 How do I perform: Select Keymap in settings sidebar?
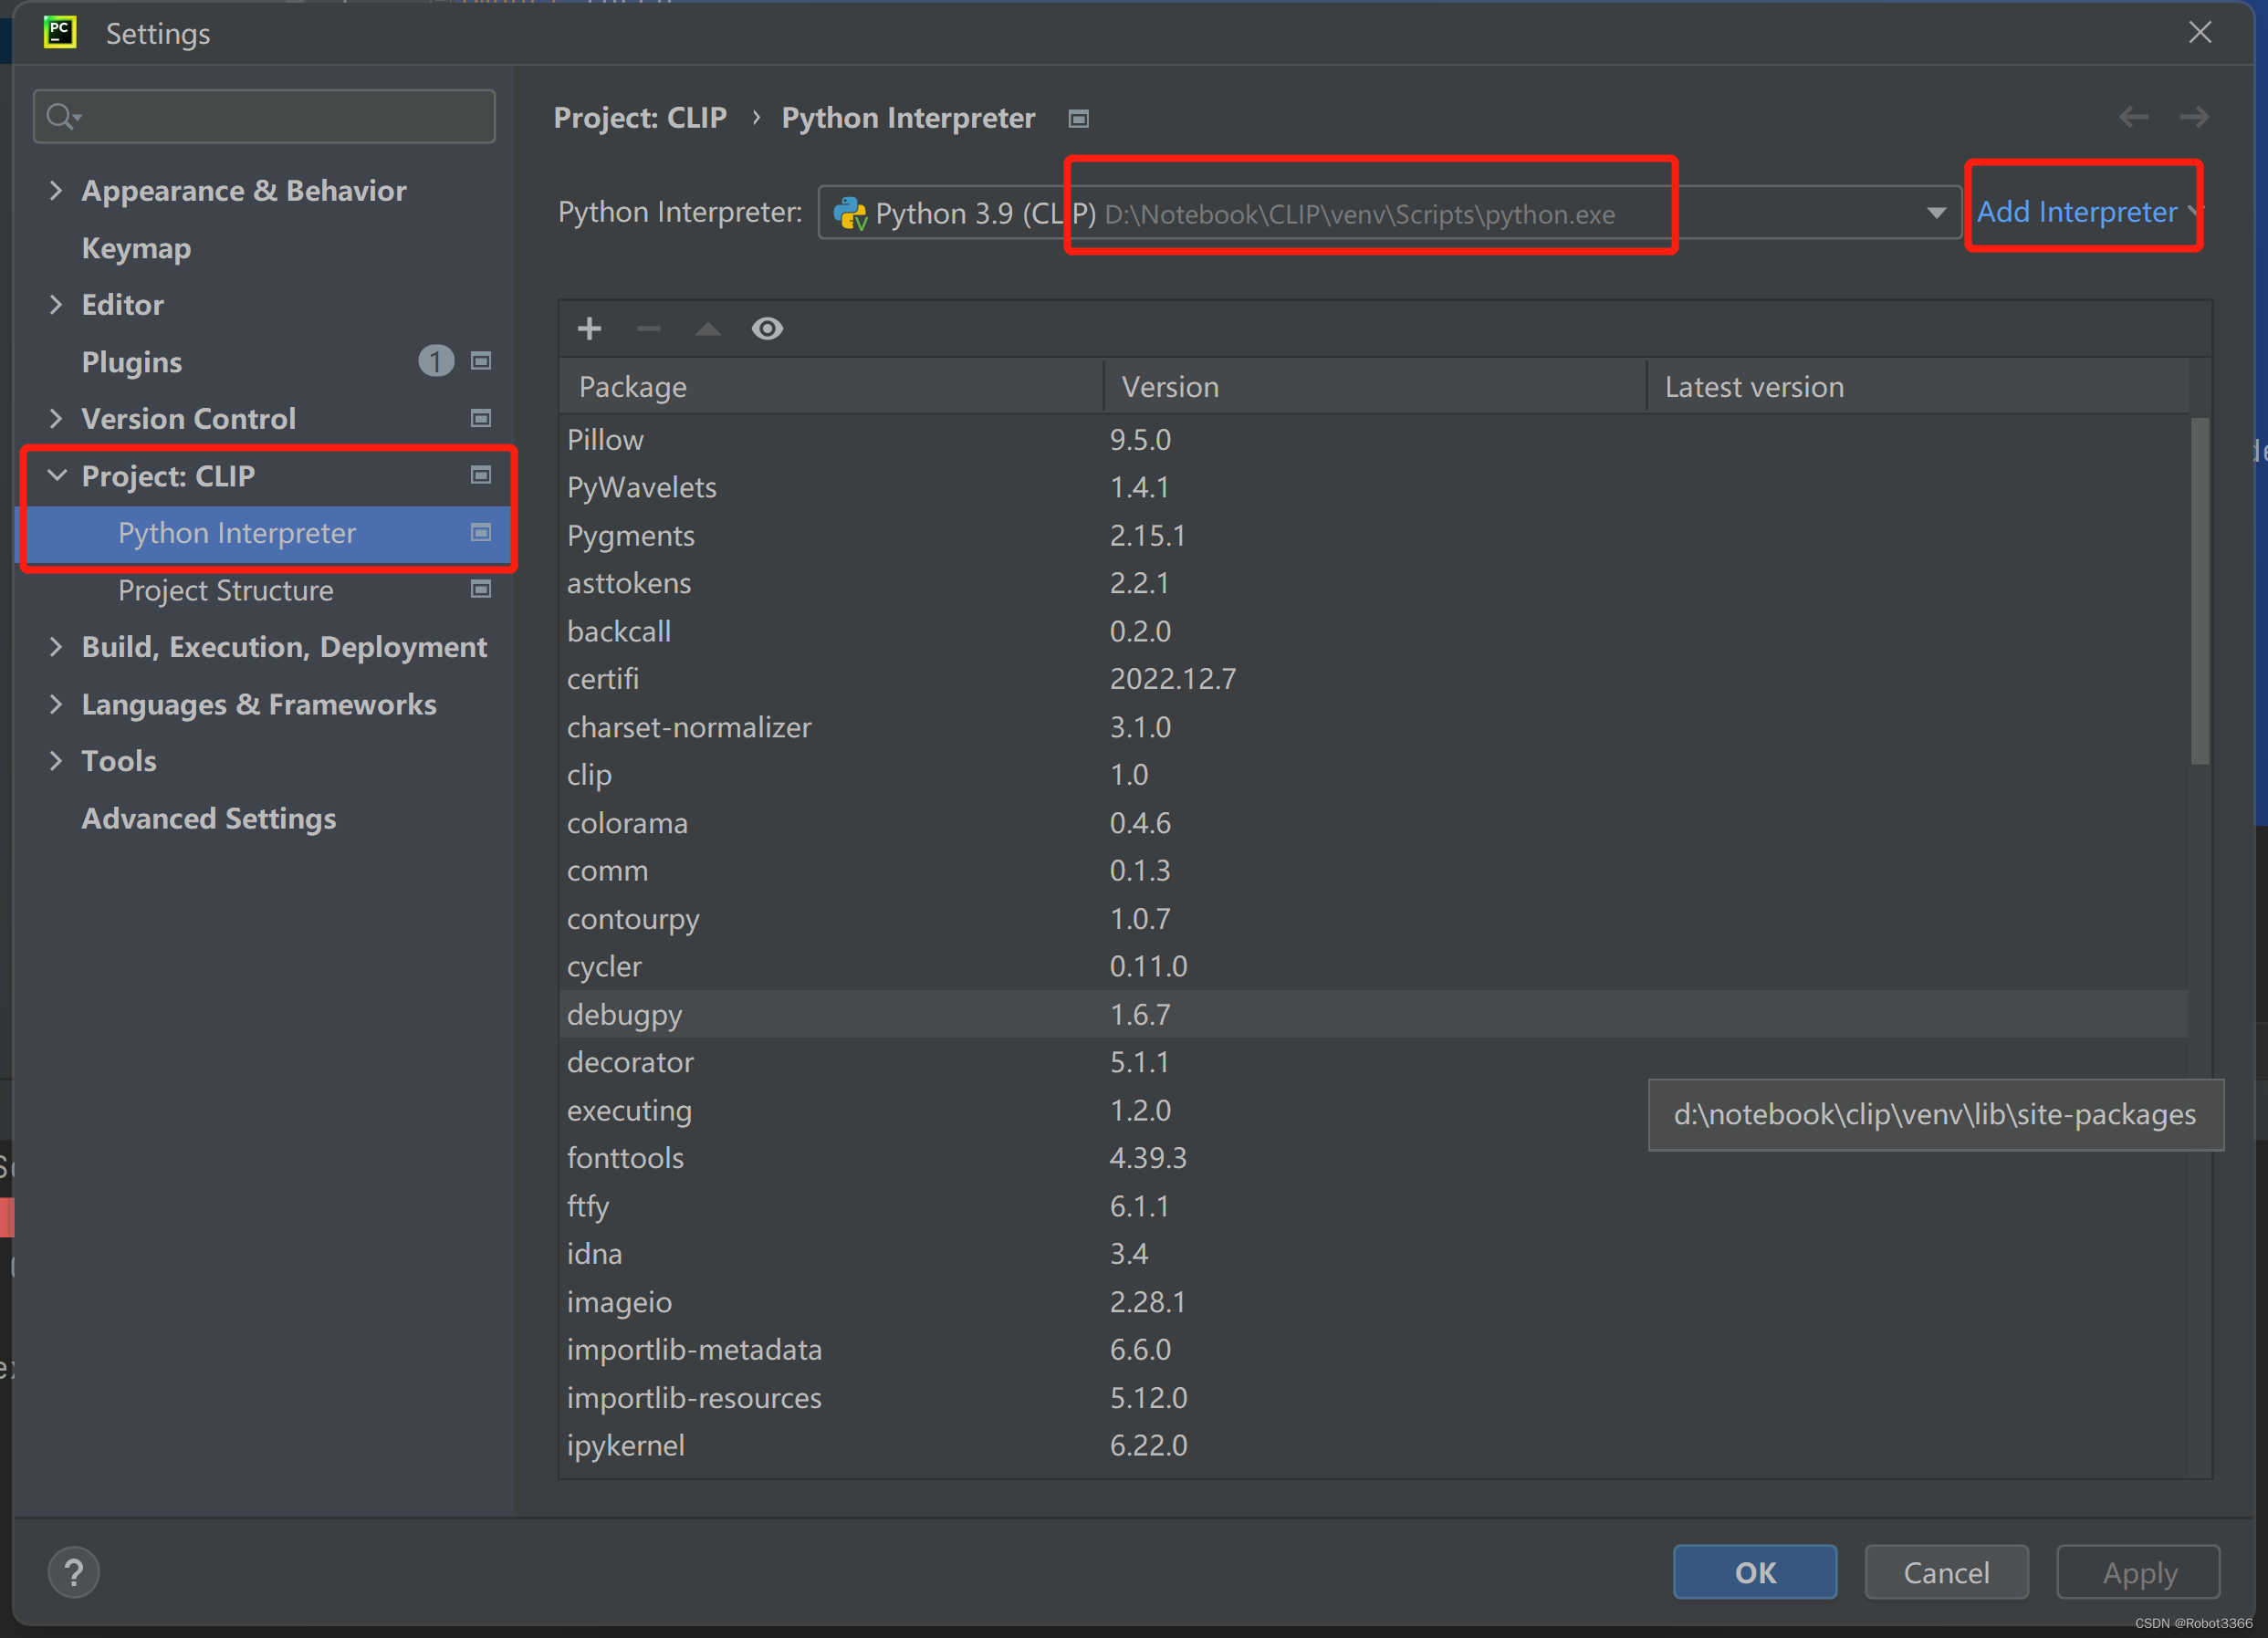(x=136, y=248)
